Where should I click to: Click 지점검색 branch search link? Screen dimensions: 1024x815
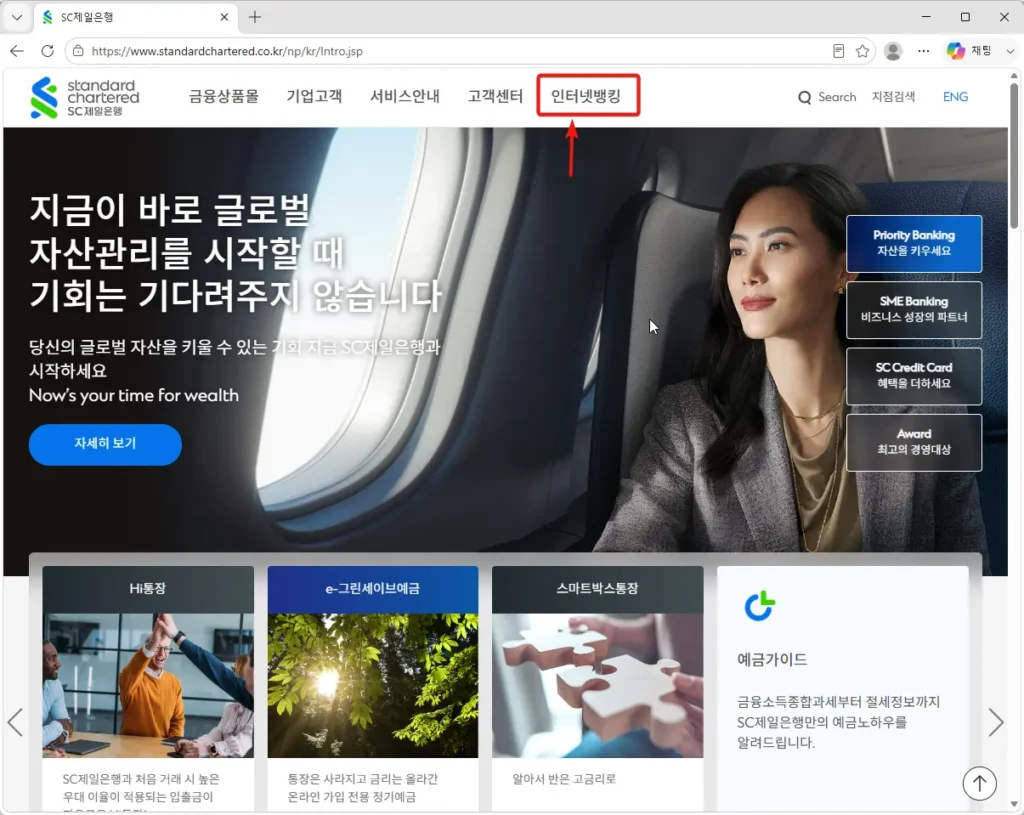893,97
